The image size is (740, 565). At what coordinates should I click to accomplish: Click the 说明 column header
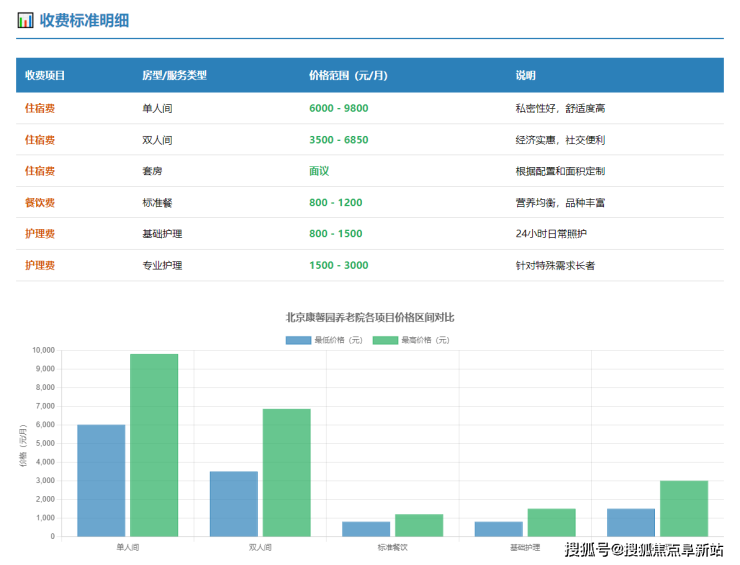click(525, 76)
